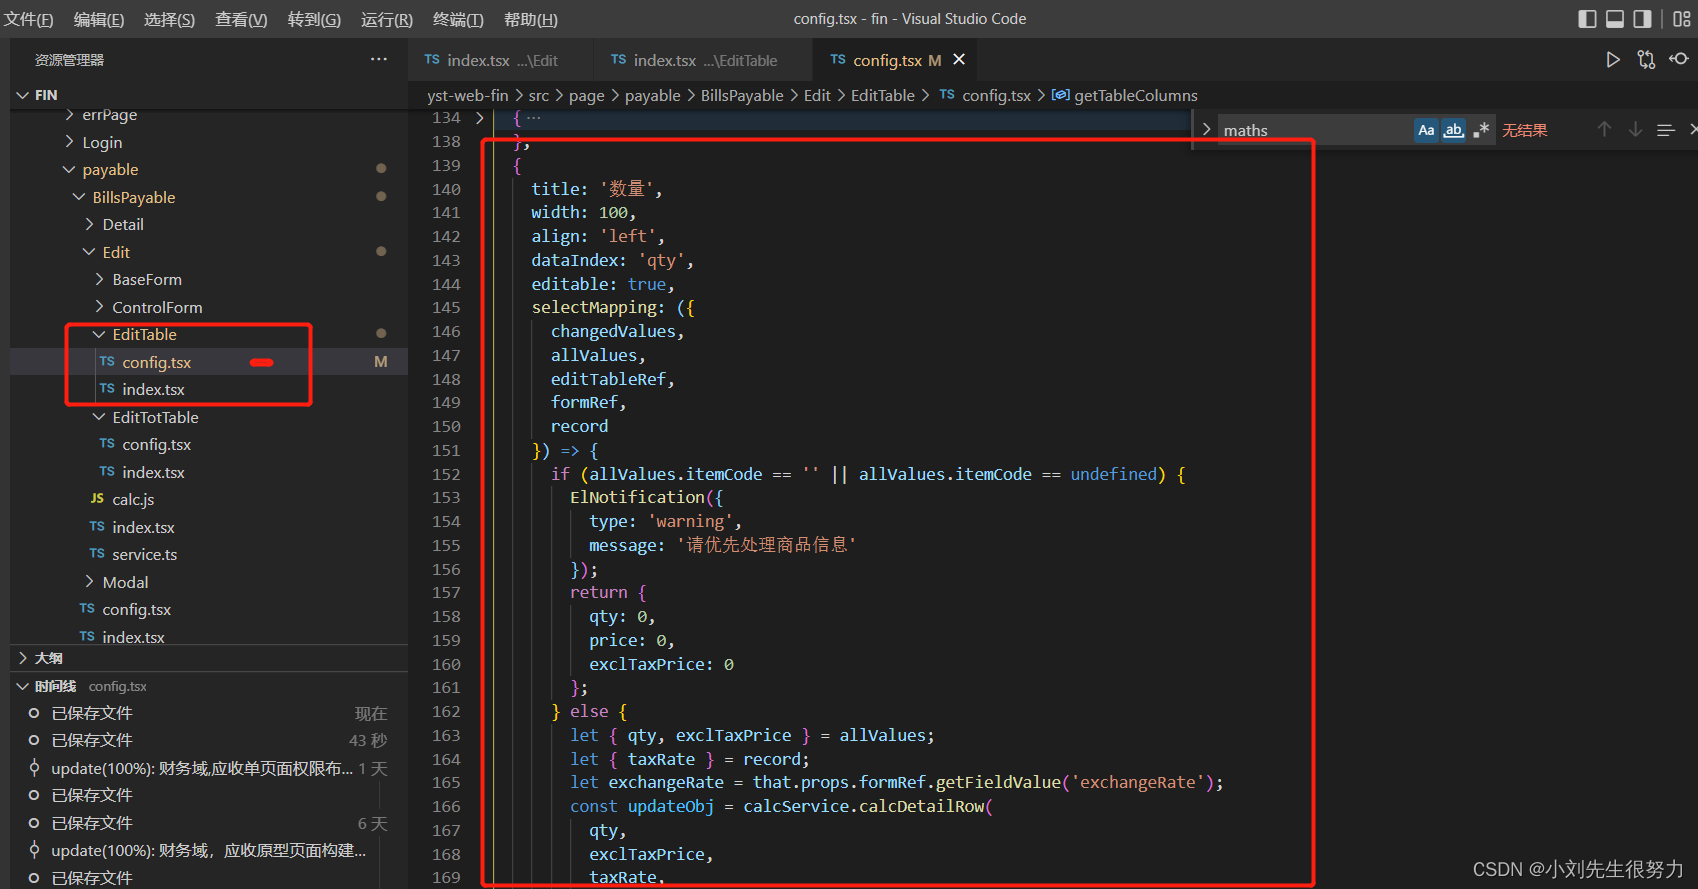Image resolution: width=1698 pixels, height=889 pixels.
Task: Collapse the Edit folder
Action: (x=89, y=252)
